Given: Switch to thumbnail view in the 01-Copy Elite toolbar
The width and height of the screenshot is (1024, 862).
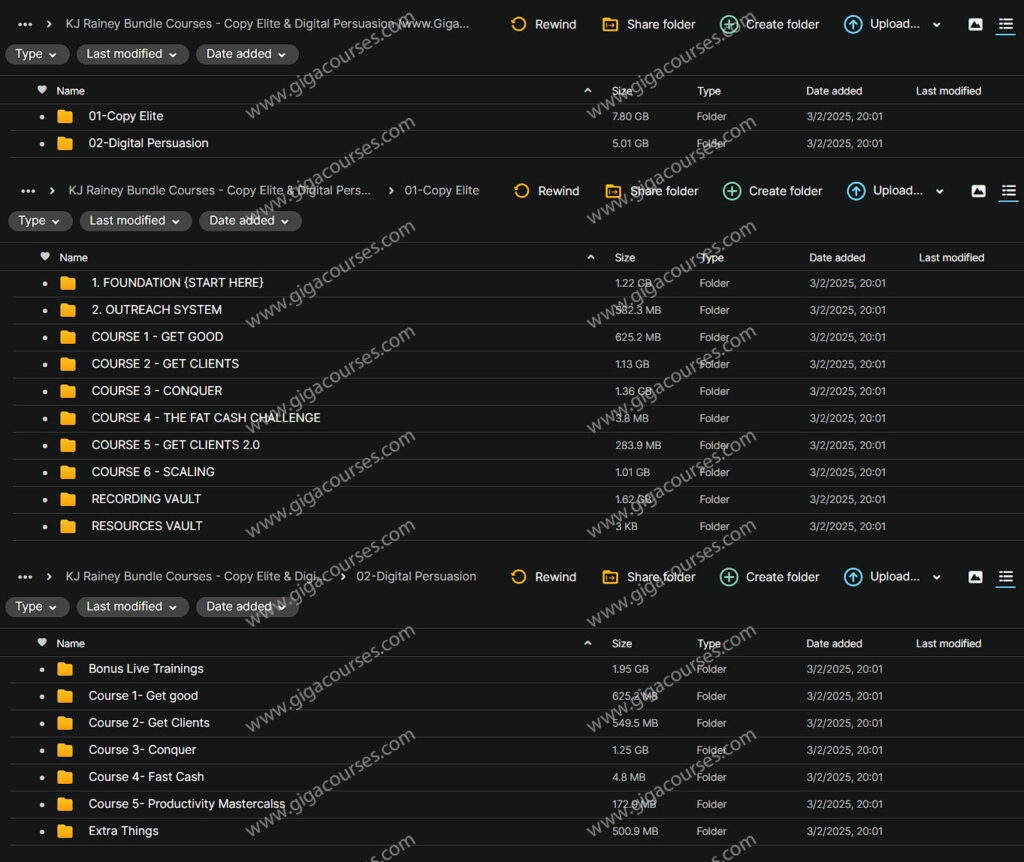Looking at the screenshot, I should [978, 191].
